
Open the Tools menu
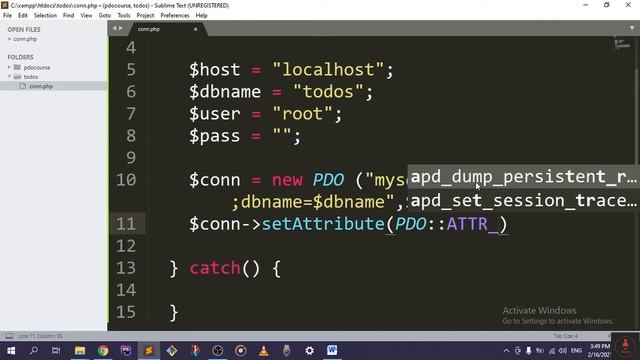tap(124, 16)
